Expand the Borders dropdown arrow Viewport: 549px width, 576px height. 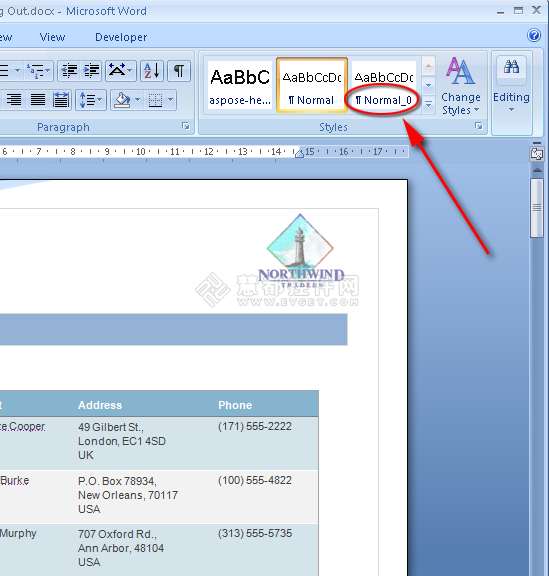tap(170, 99)
